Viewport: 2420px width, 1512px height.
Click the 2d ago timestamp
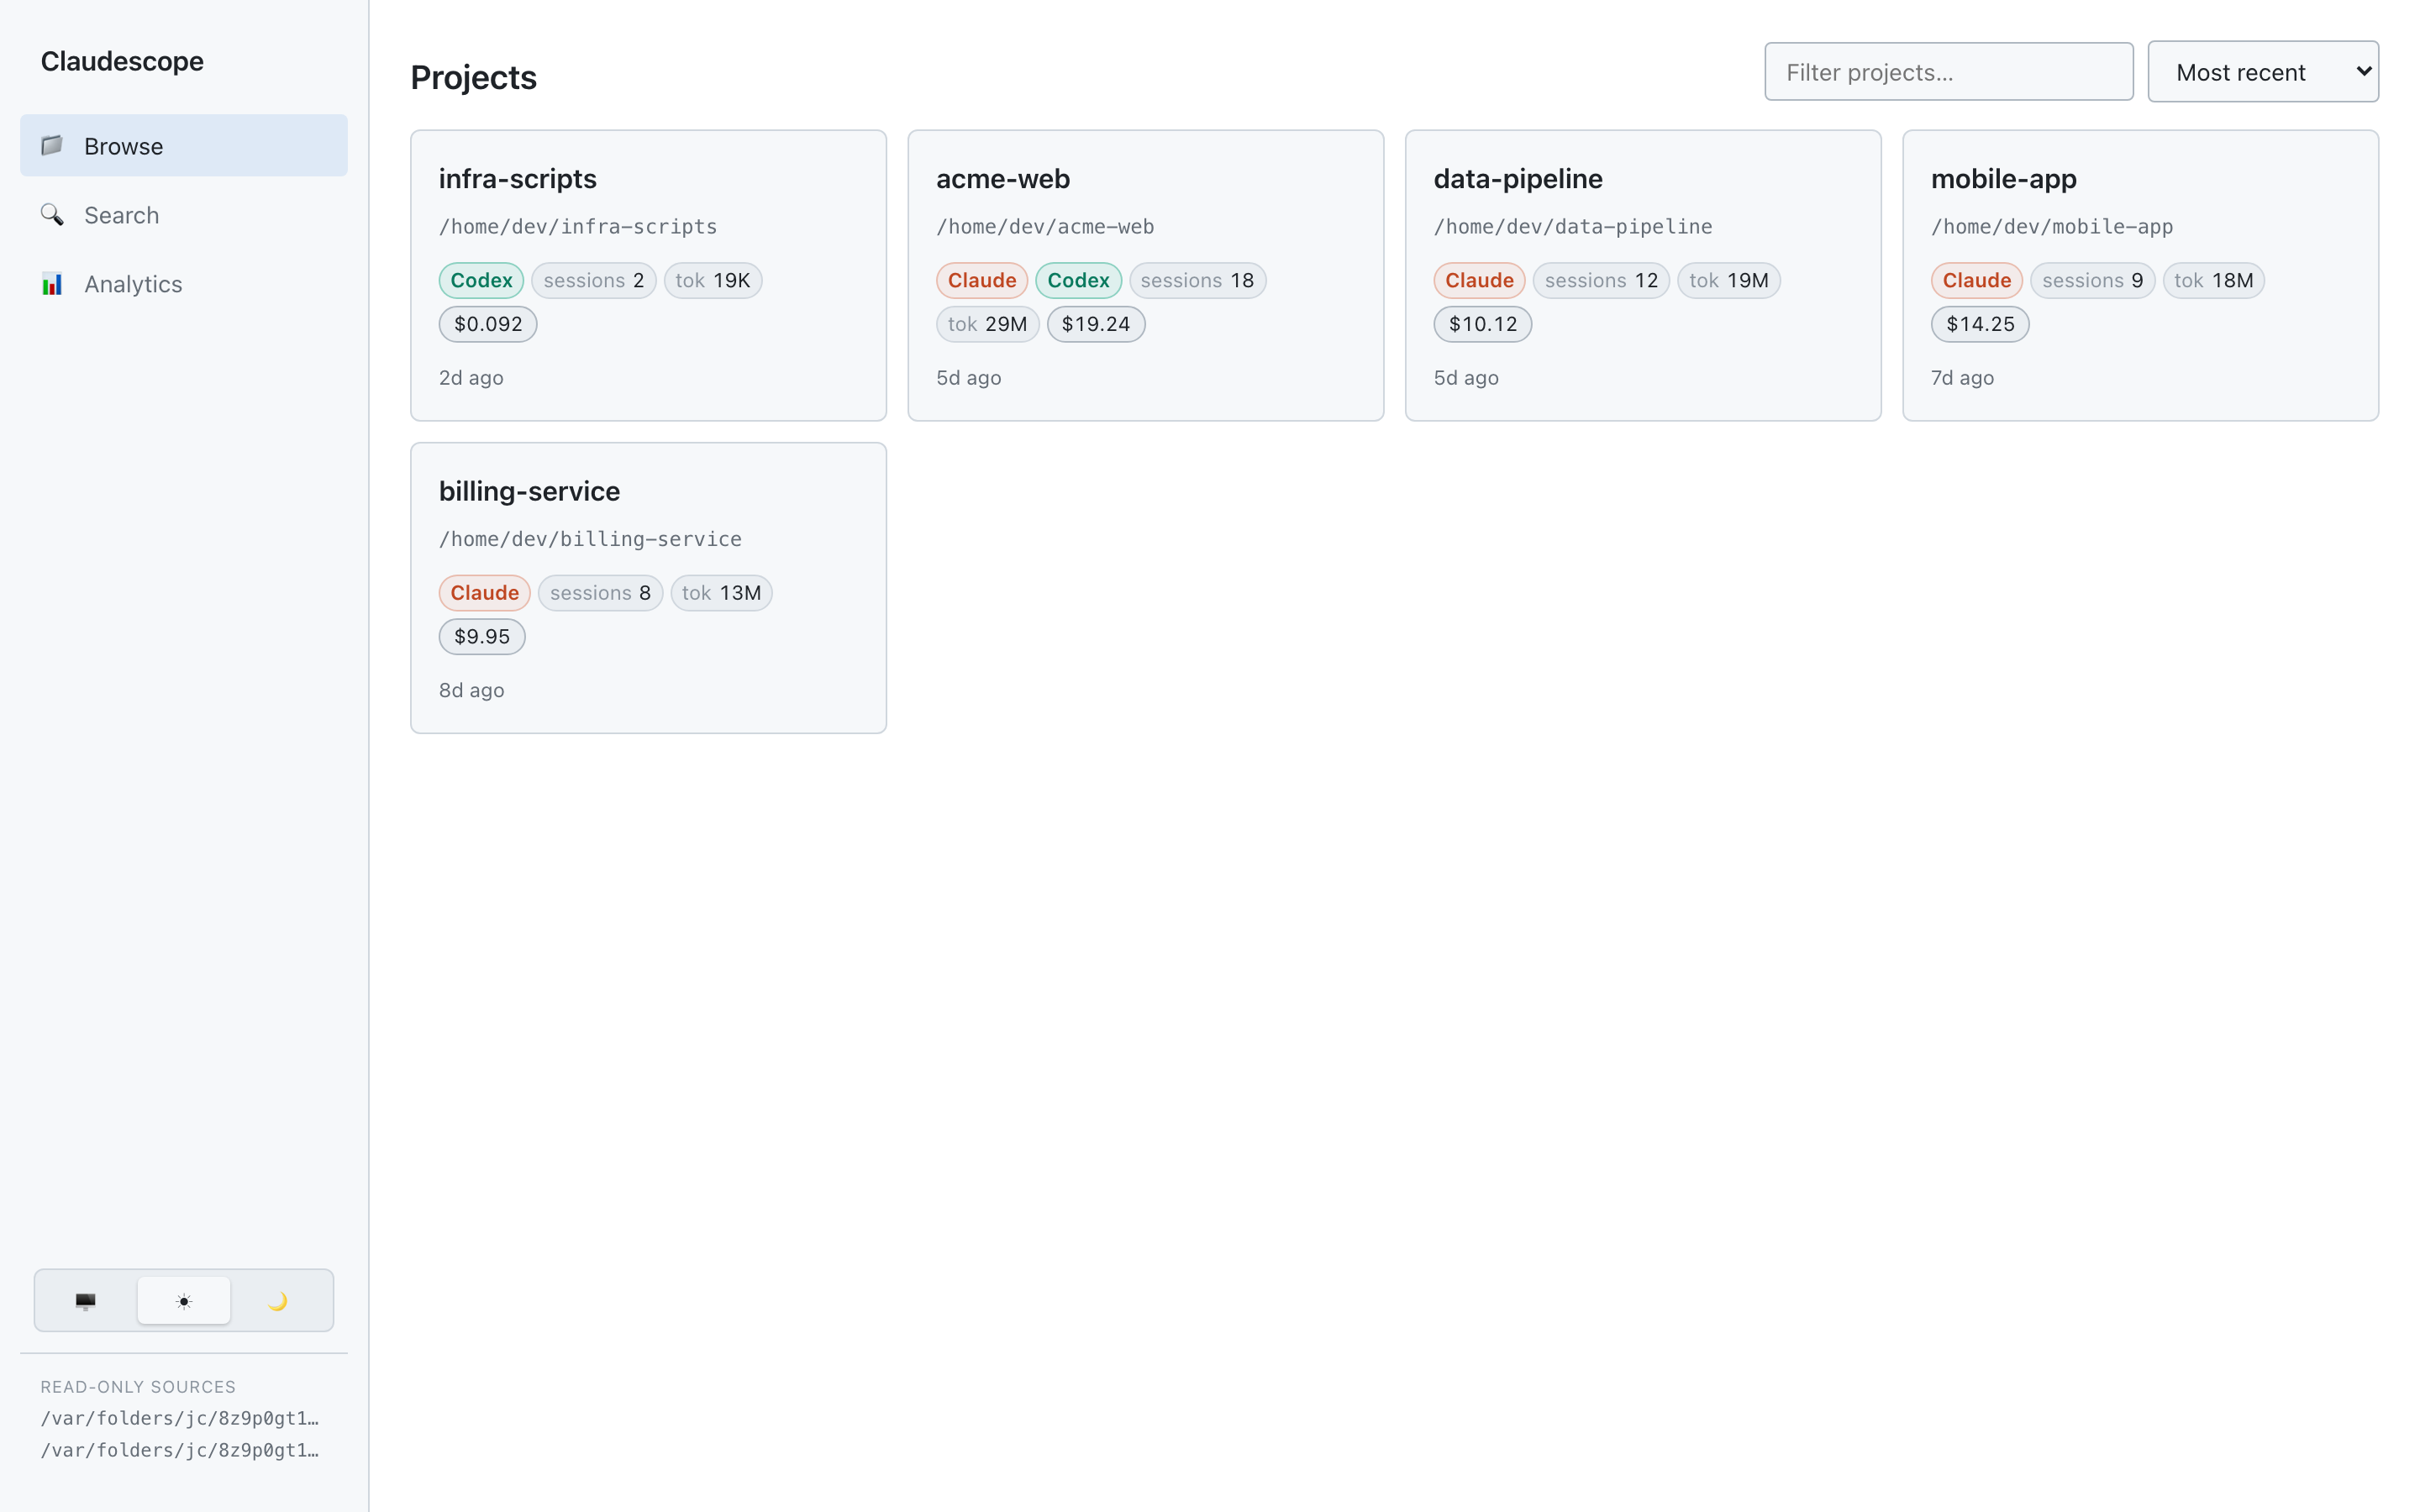471,378
